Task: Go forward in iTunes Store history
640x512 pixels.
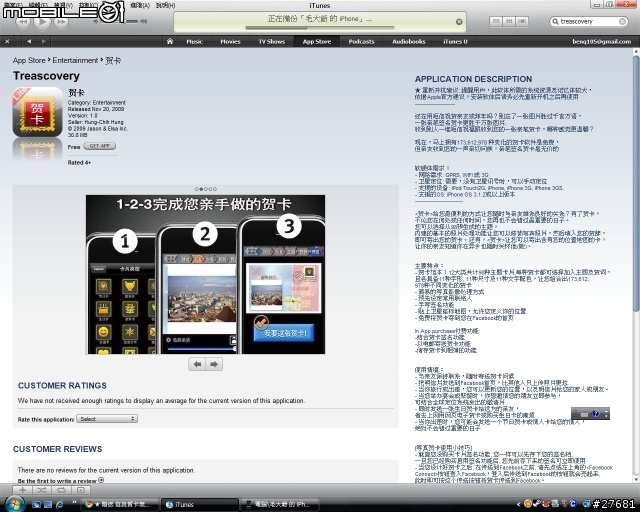Action: (44, 41)
